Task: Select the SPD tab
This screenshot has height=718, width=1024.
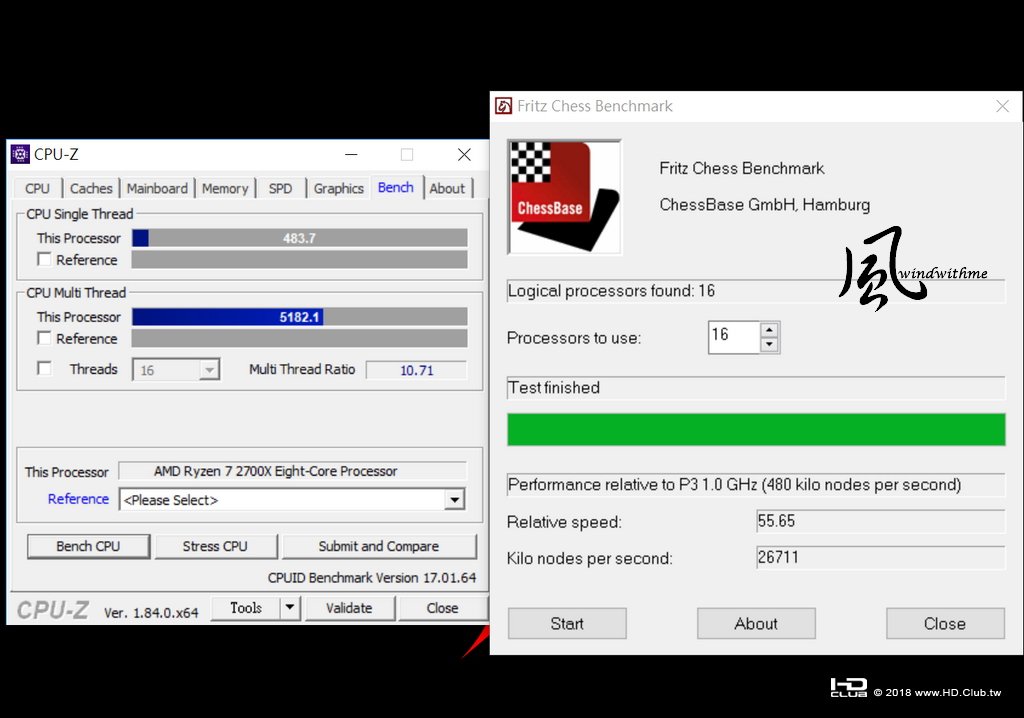Action: coord(280,188)
